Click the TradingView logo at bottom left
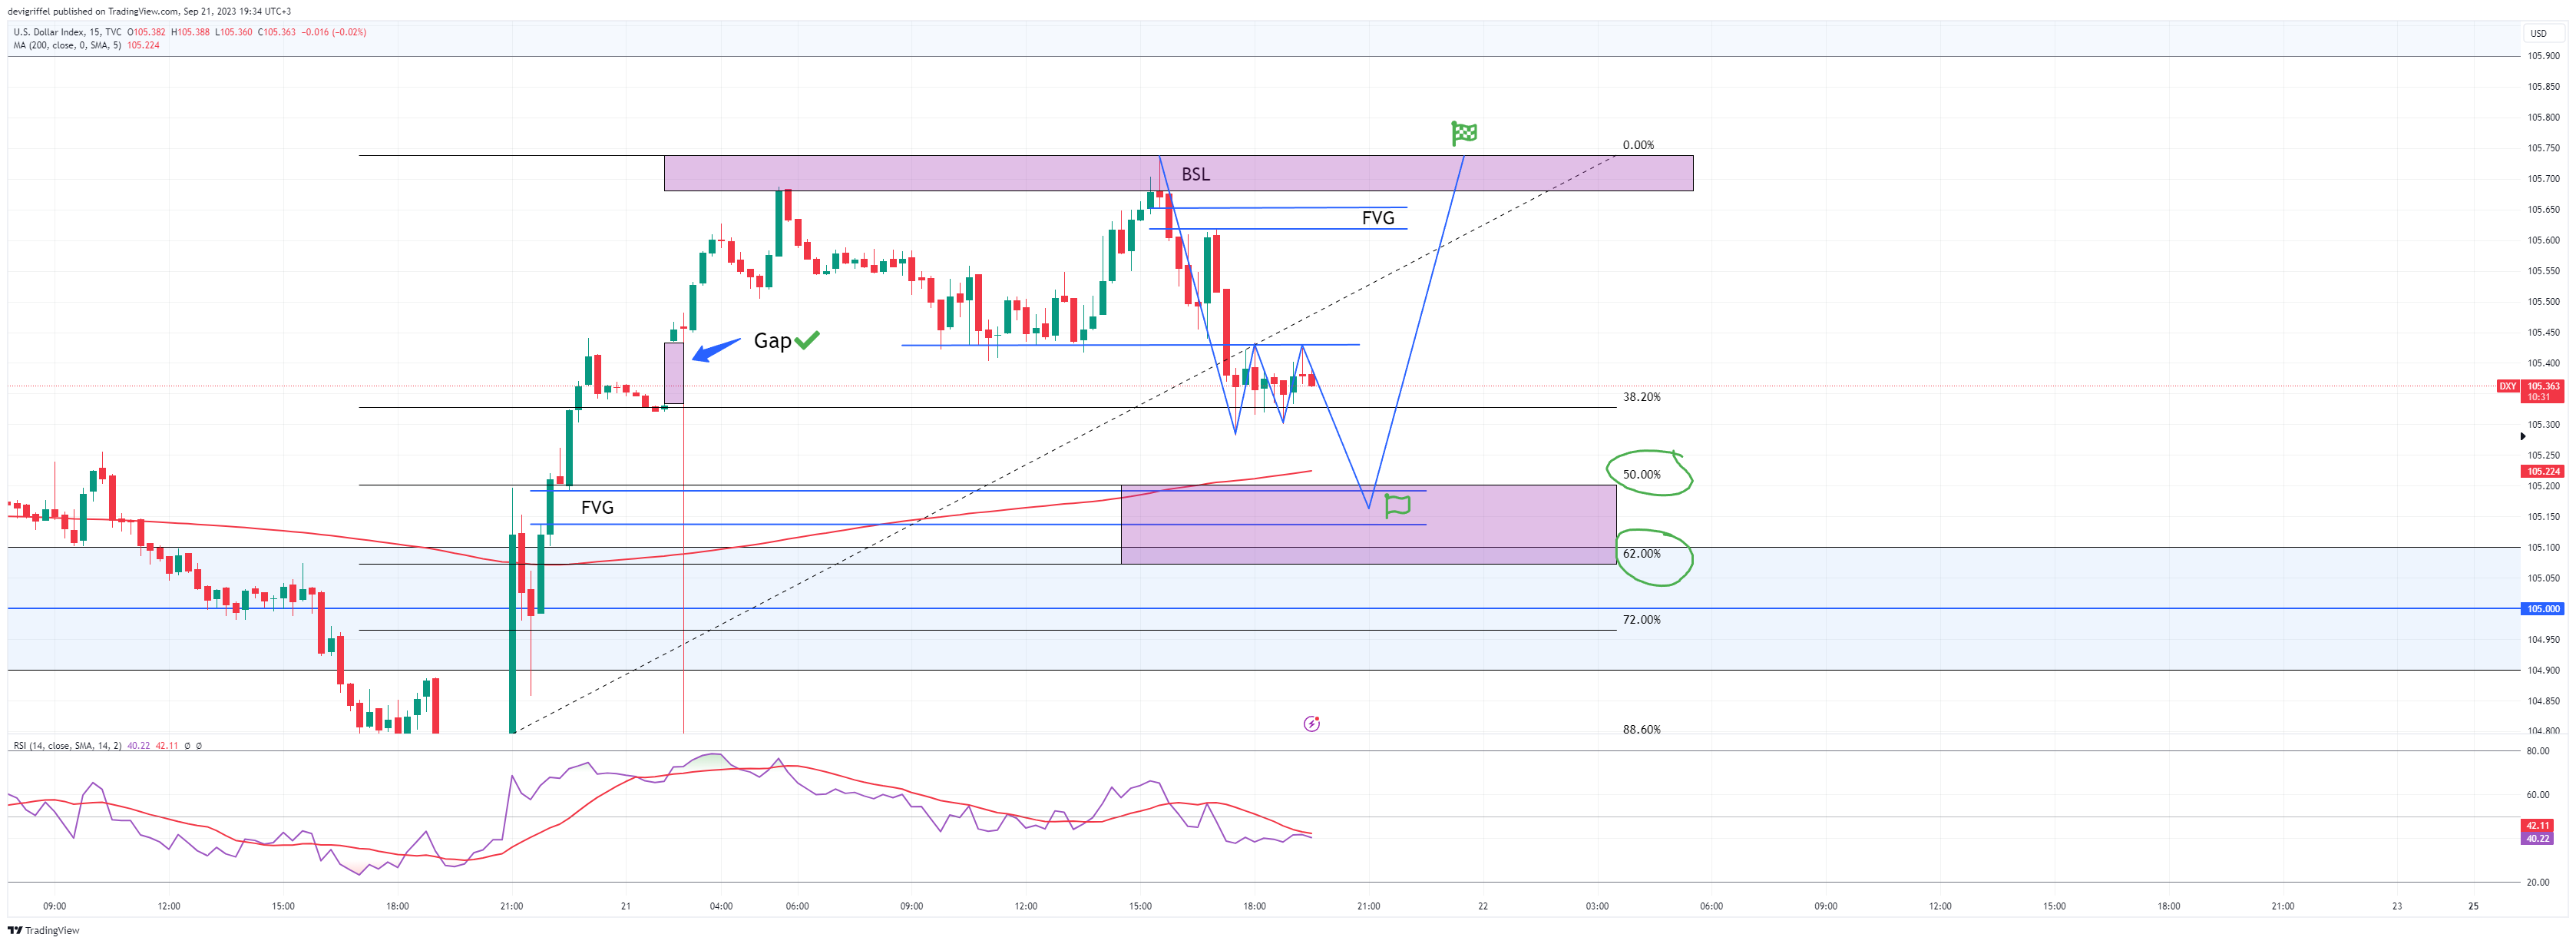Viewport: 2576px width, 944px height. pos(43,930)
